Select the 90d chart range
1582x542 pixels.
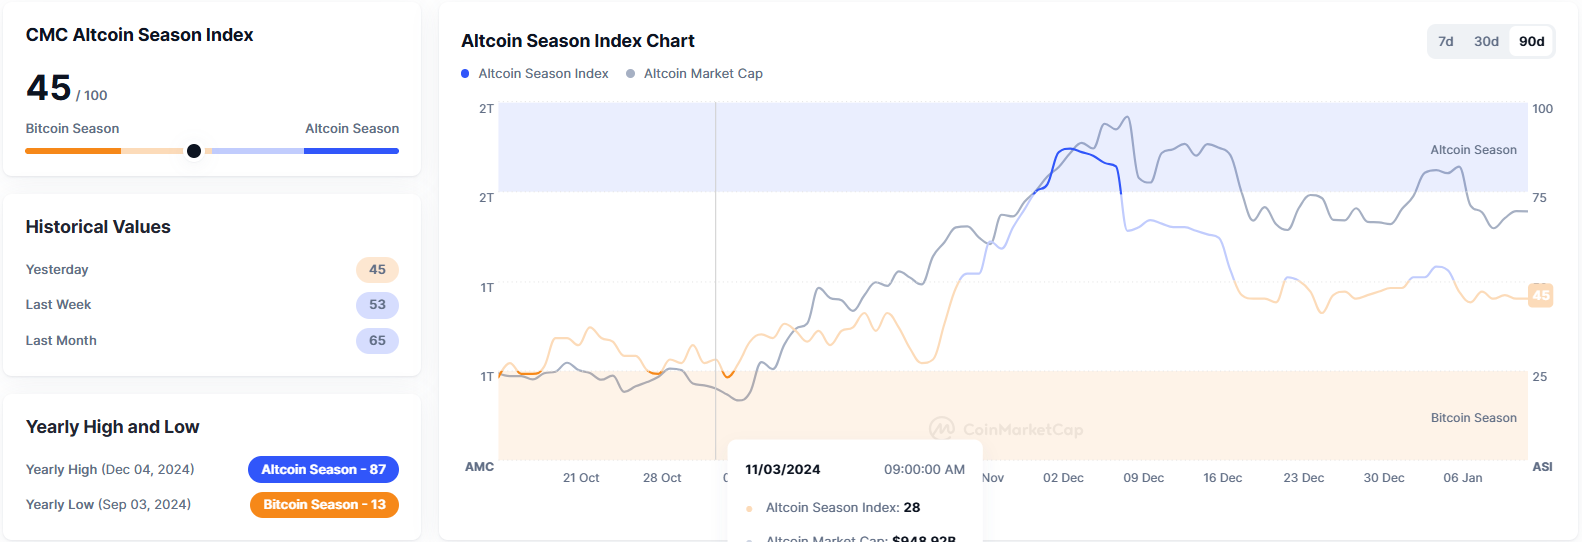tap(1531, 41)
